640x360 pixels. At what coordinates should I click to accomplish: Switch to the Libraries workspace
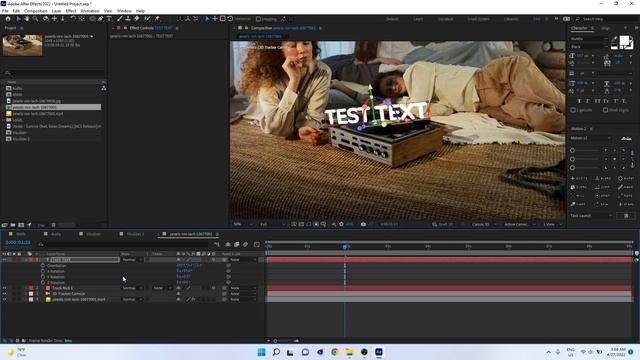pyautogui.click(x=511, y=19)
